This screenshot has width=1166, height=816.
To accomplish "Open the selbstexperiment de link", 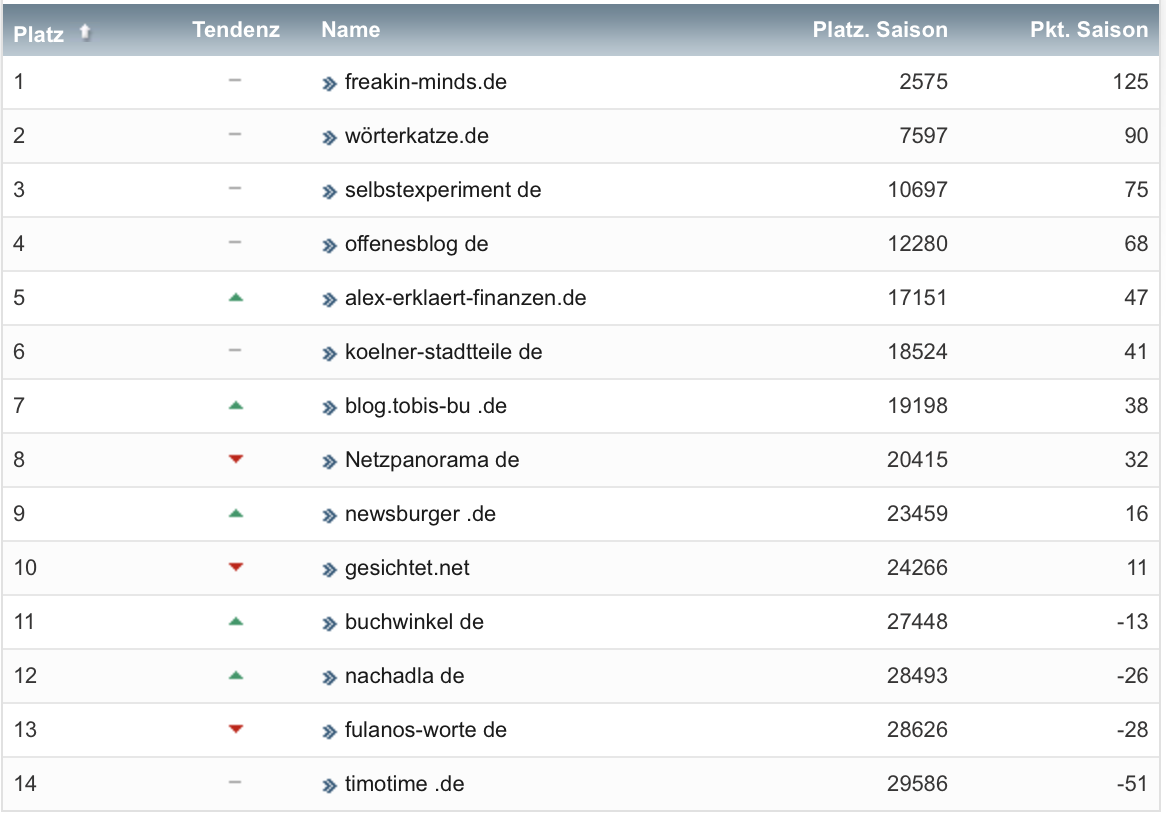I will pyautogui.click(x=442, y=190).
